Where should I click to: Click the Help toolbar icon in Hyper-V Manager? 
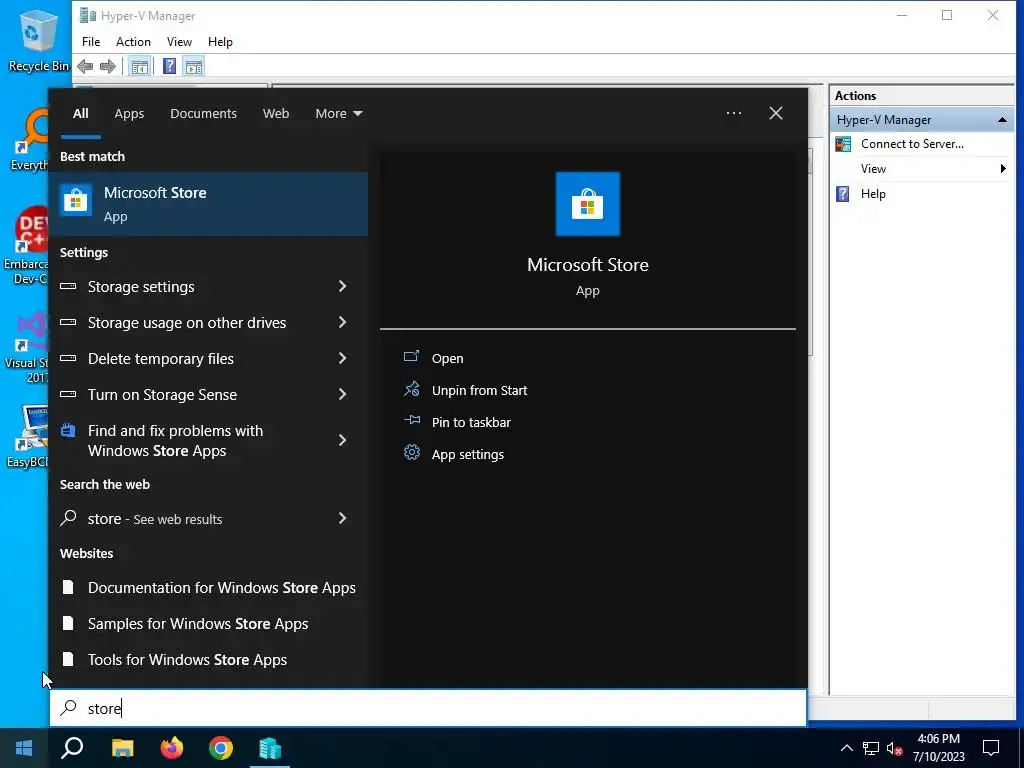(x=169, y=66)
